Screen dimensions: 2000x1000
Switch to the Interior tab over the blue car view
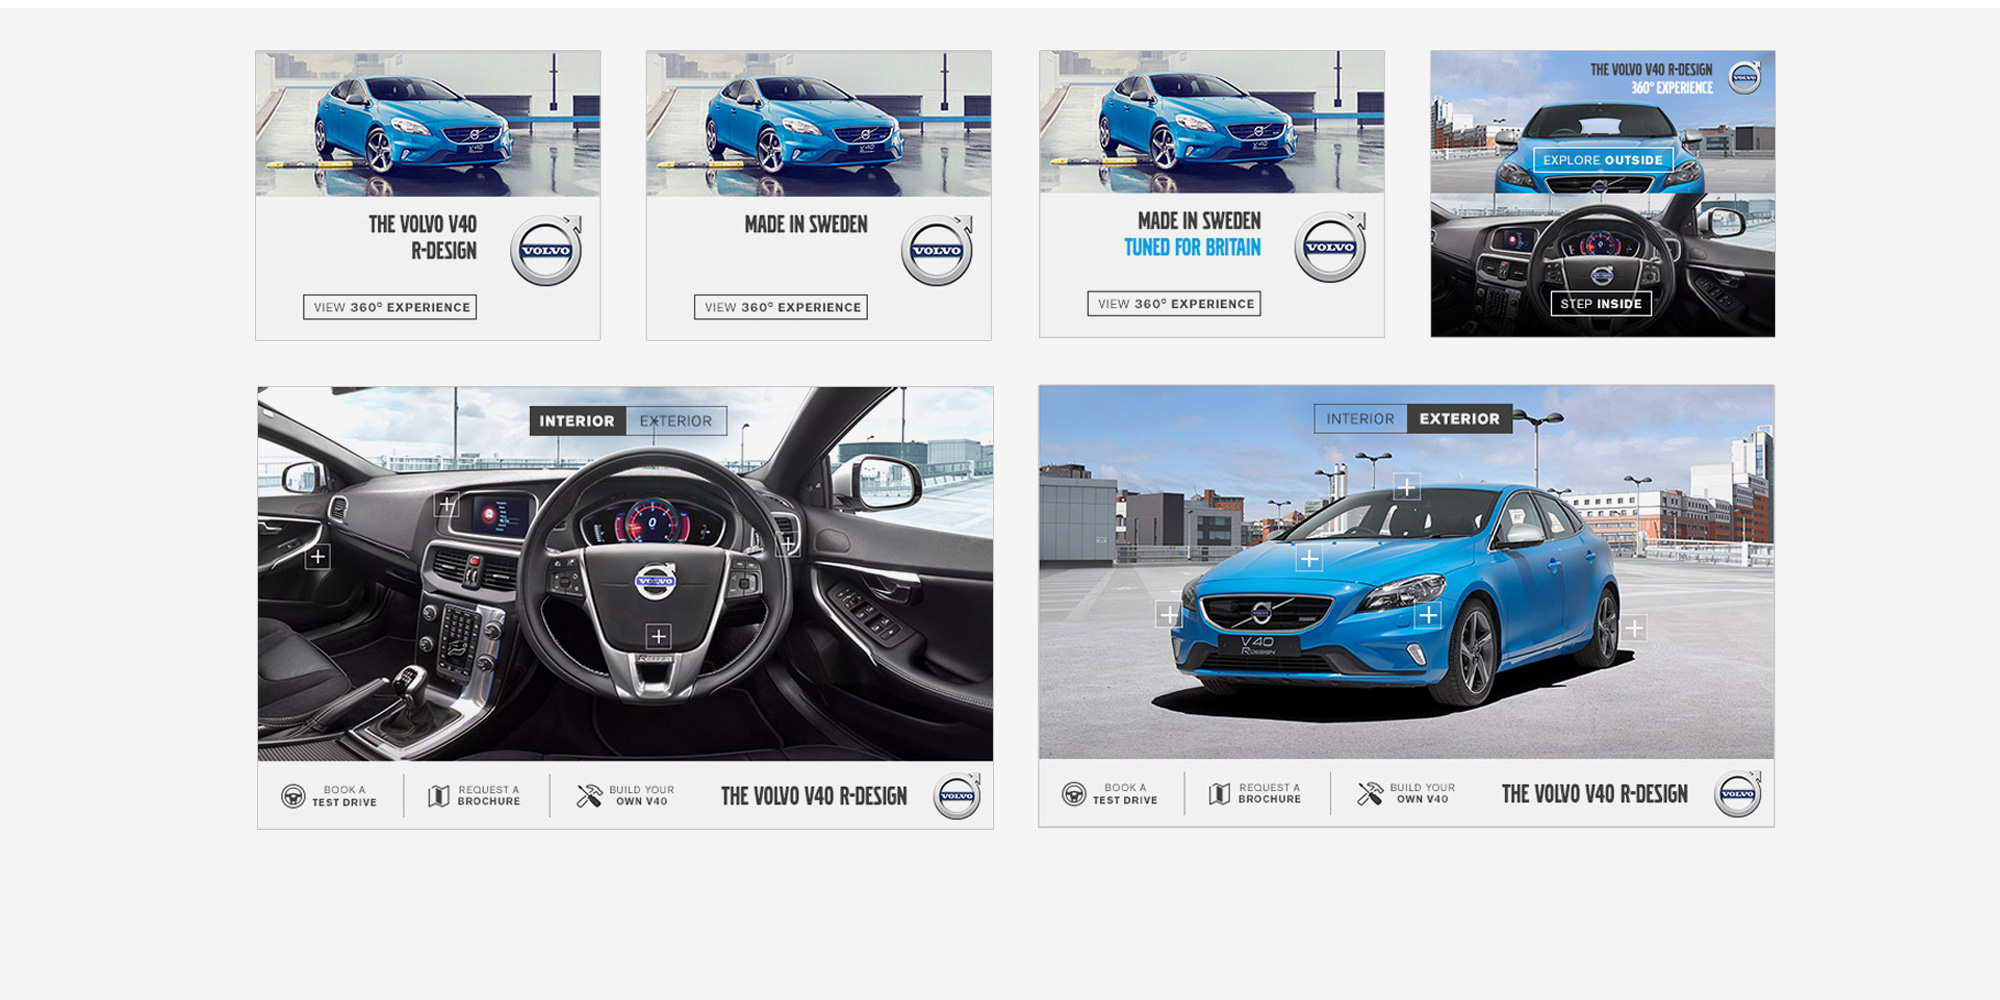point(1360,419)
